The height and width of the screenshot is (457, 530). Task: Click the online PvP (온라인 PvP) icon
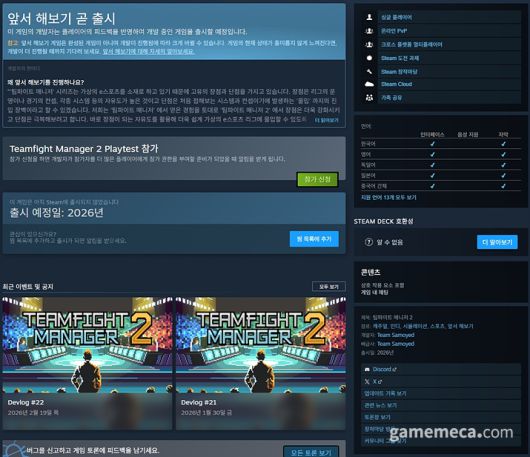tap(369, 31)
